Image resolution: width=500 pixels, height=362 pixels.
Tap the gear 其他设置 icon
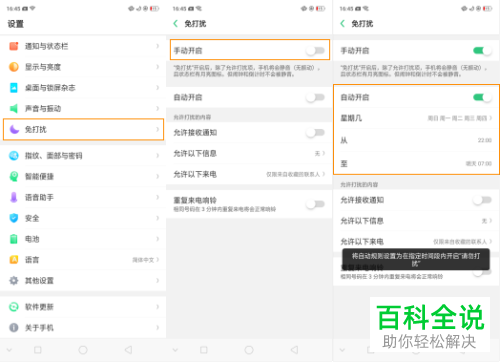tap(14, 280)
